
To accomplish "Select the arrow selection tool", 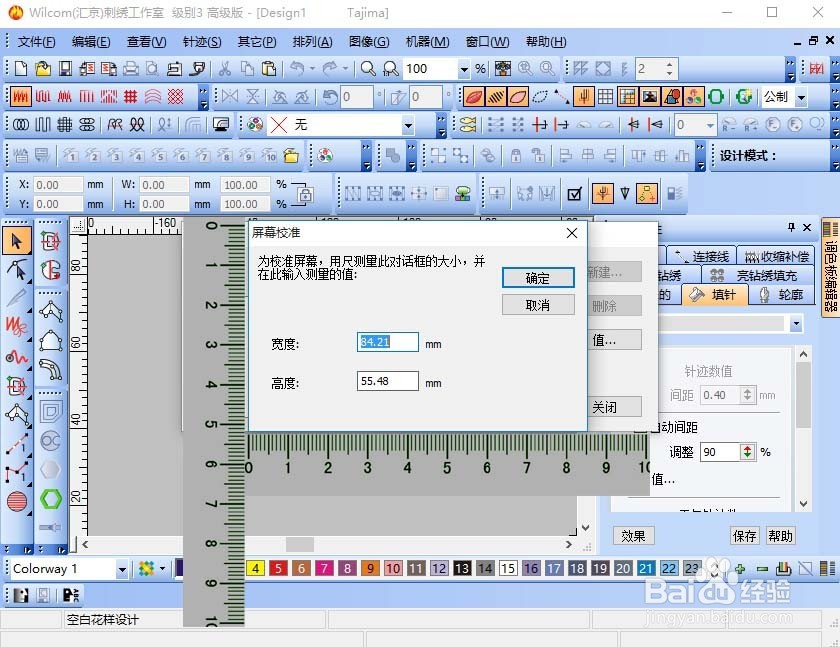I will tap(15, 240).
